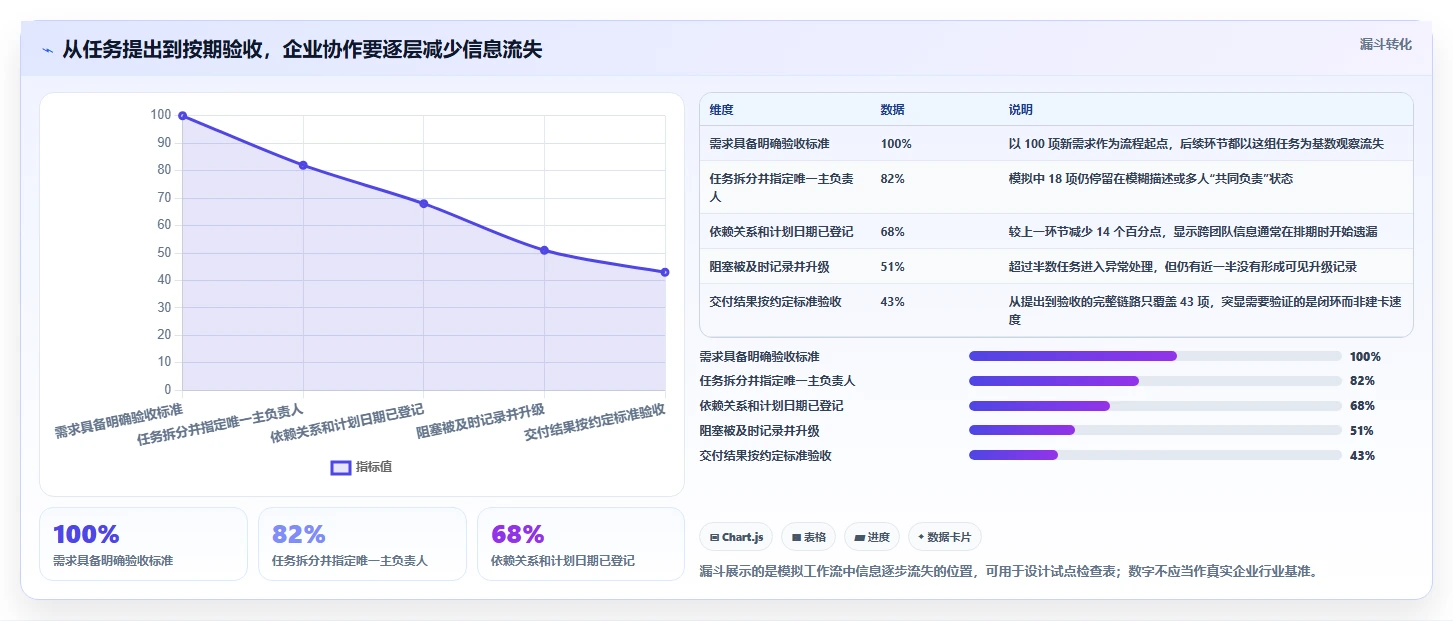Click the progress bar for 交付结果按约定标准验收
This screenshot has width=1453, height=621.
[x=1155, y=455]
